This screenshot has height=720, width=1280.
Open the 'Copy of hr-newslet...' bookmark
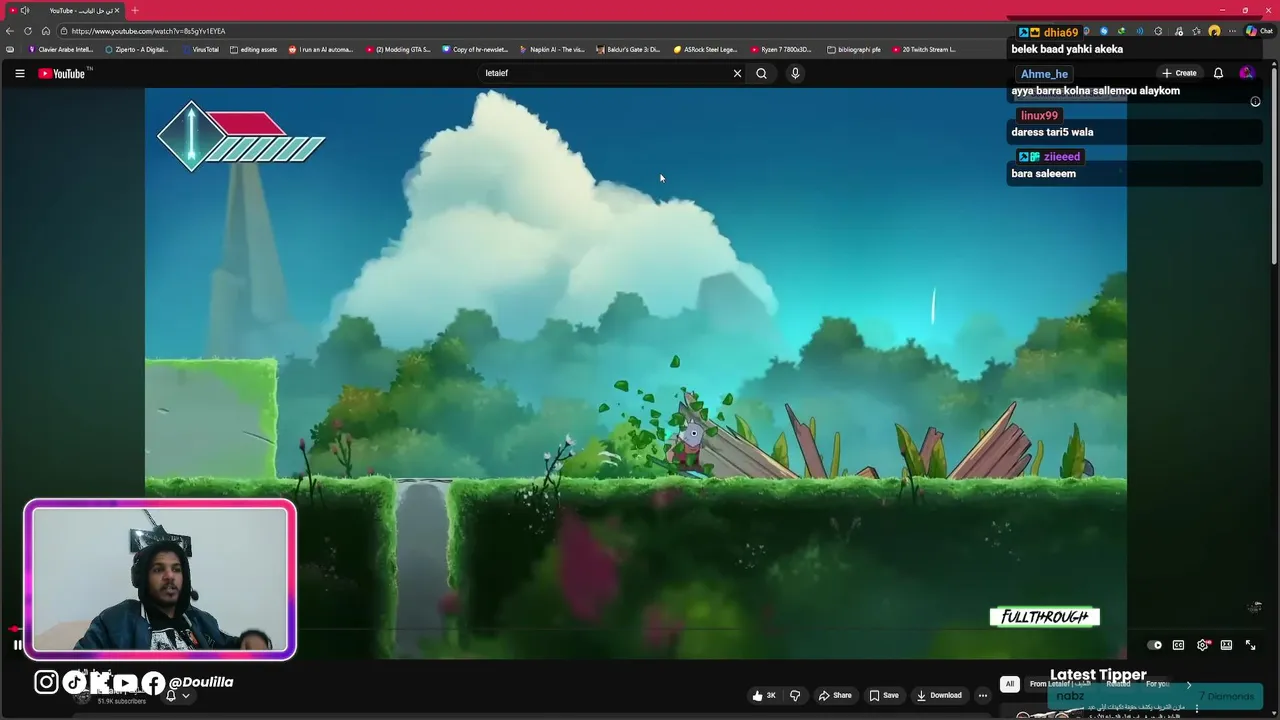(x=475, y=49)
